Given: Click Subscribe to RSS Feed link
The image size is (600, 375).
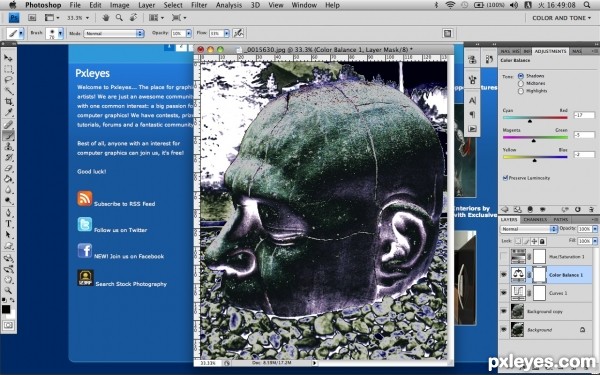Looking at the screenshot, I should click(124, 204).
